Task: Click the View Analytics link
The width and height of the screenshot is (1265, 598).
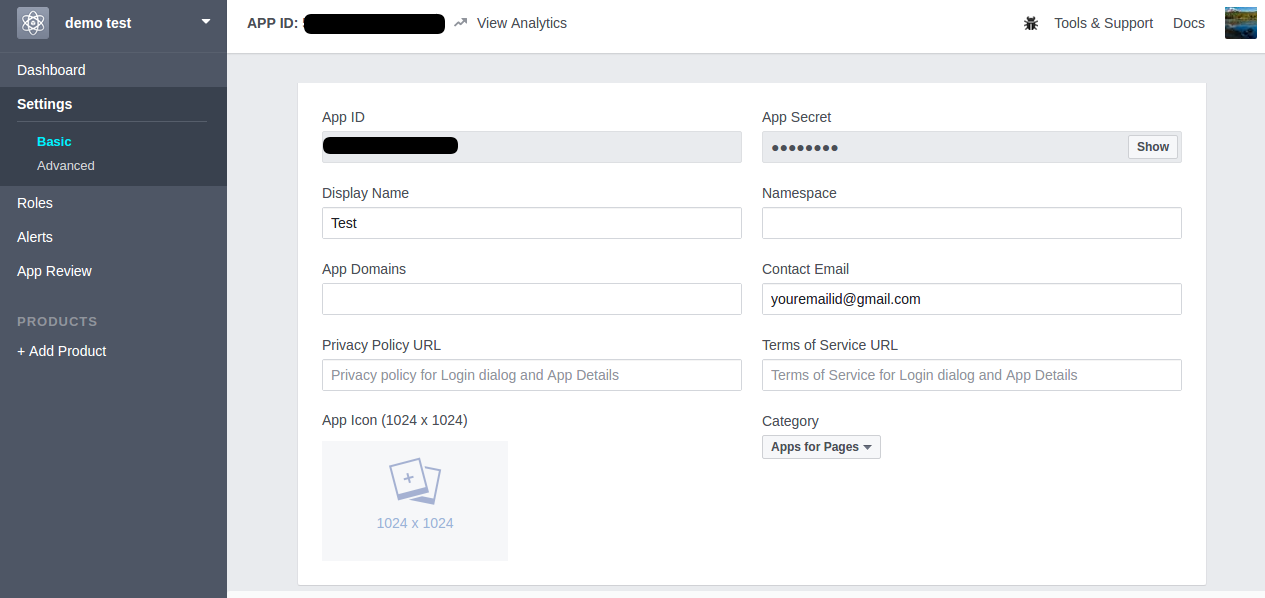Action: [x=521, y=23]
